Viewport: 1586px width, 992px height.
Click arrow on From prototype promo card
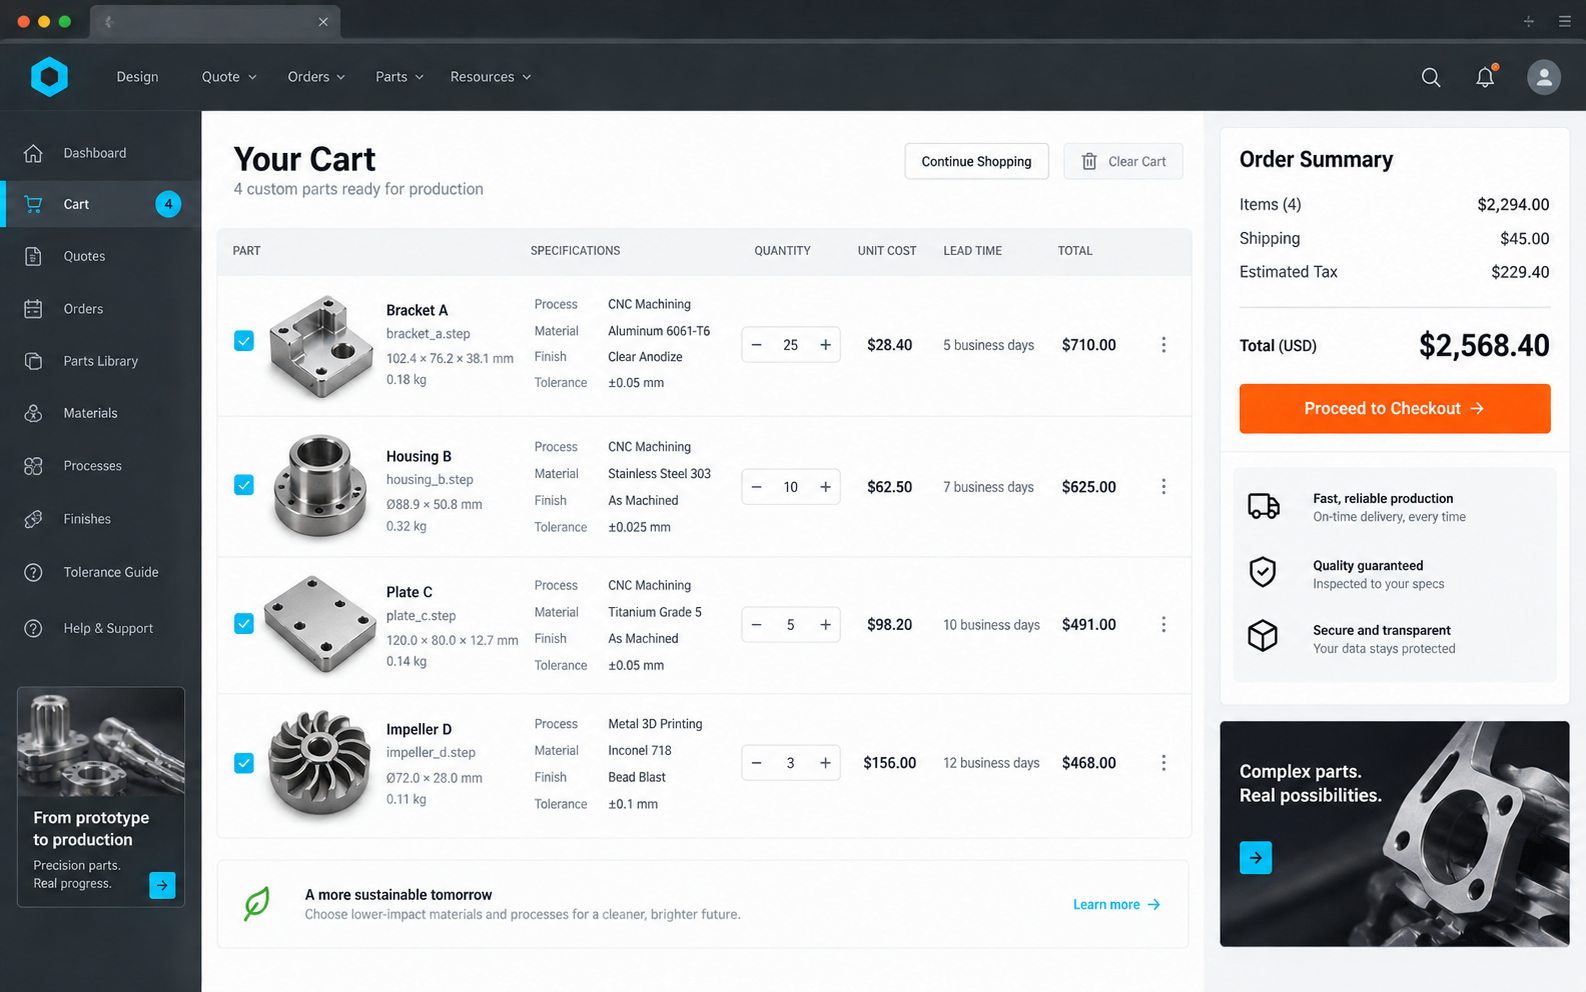[162, 885]
